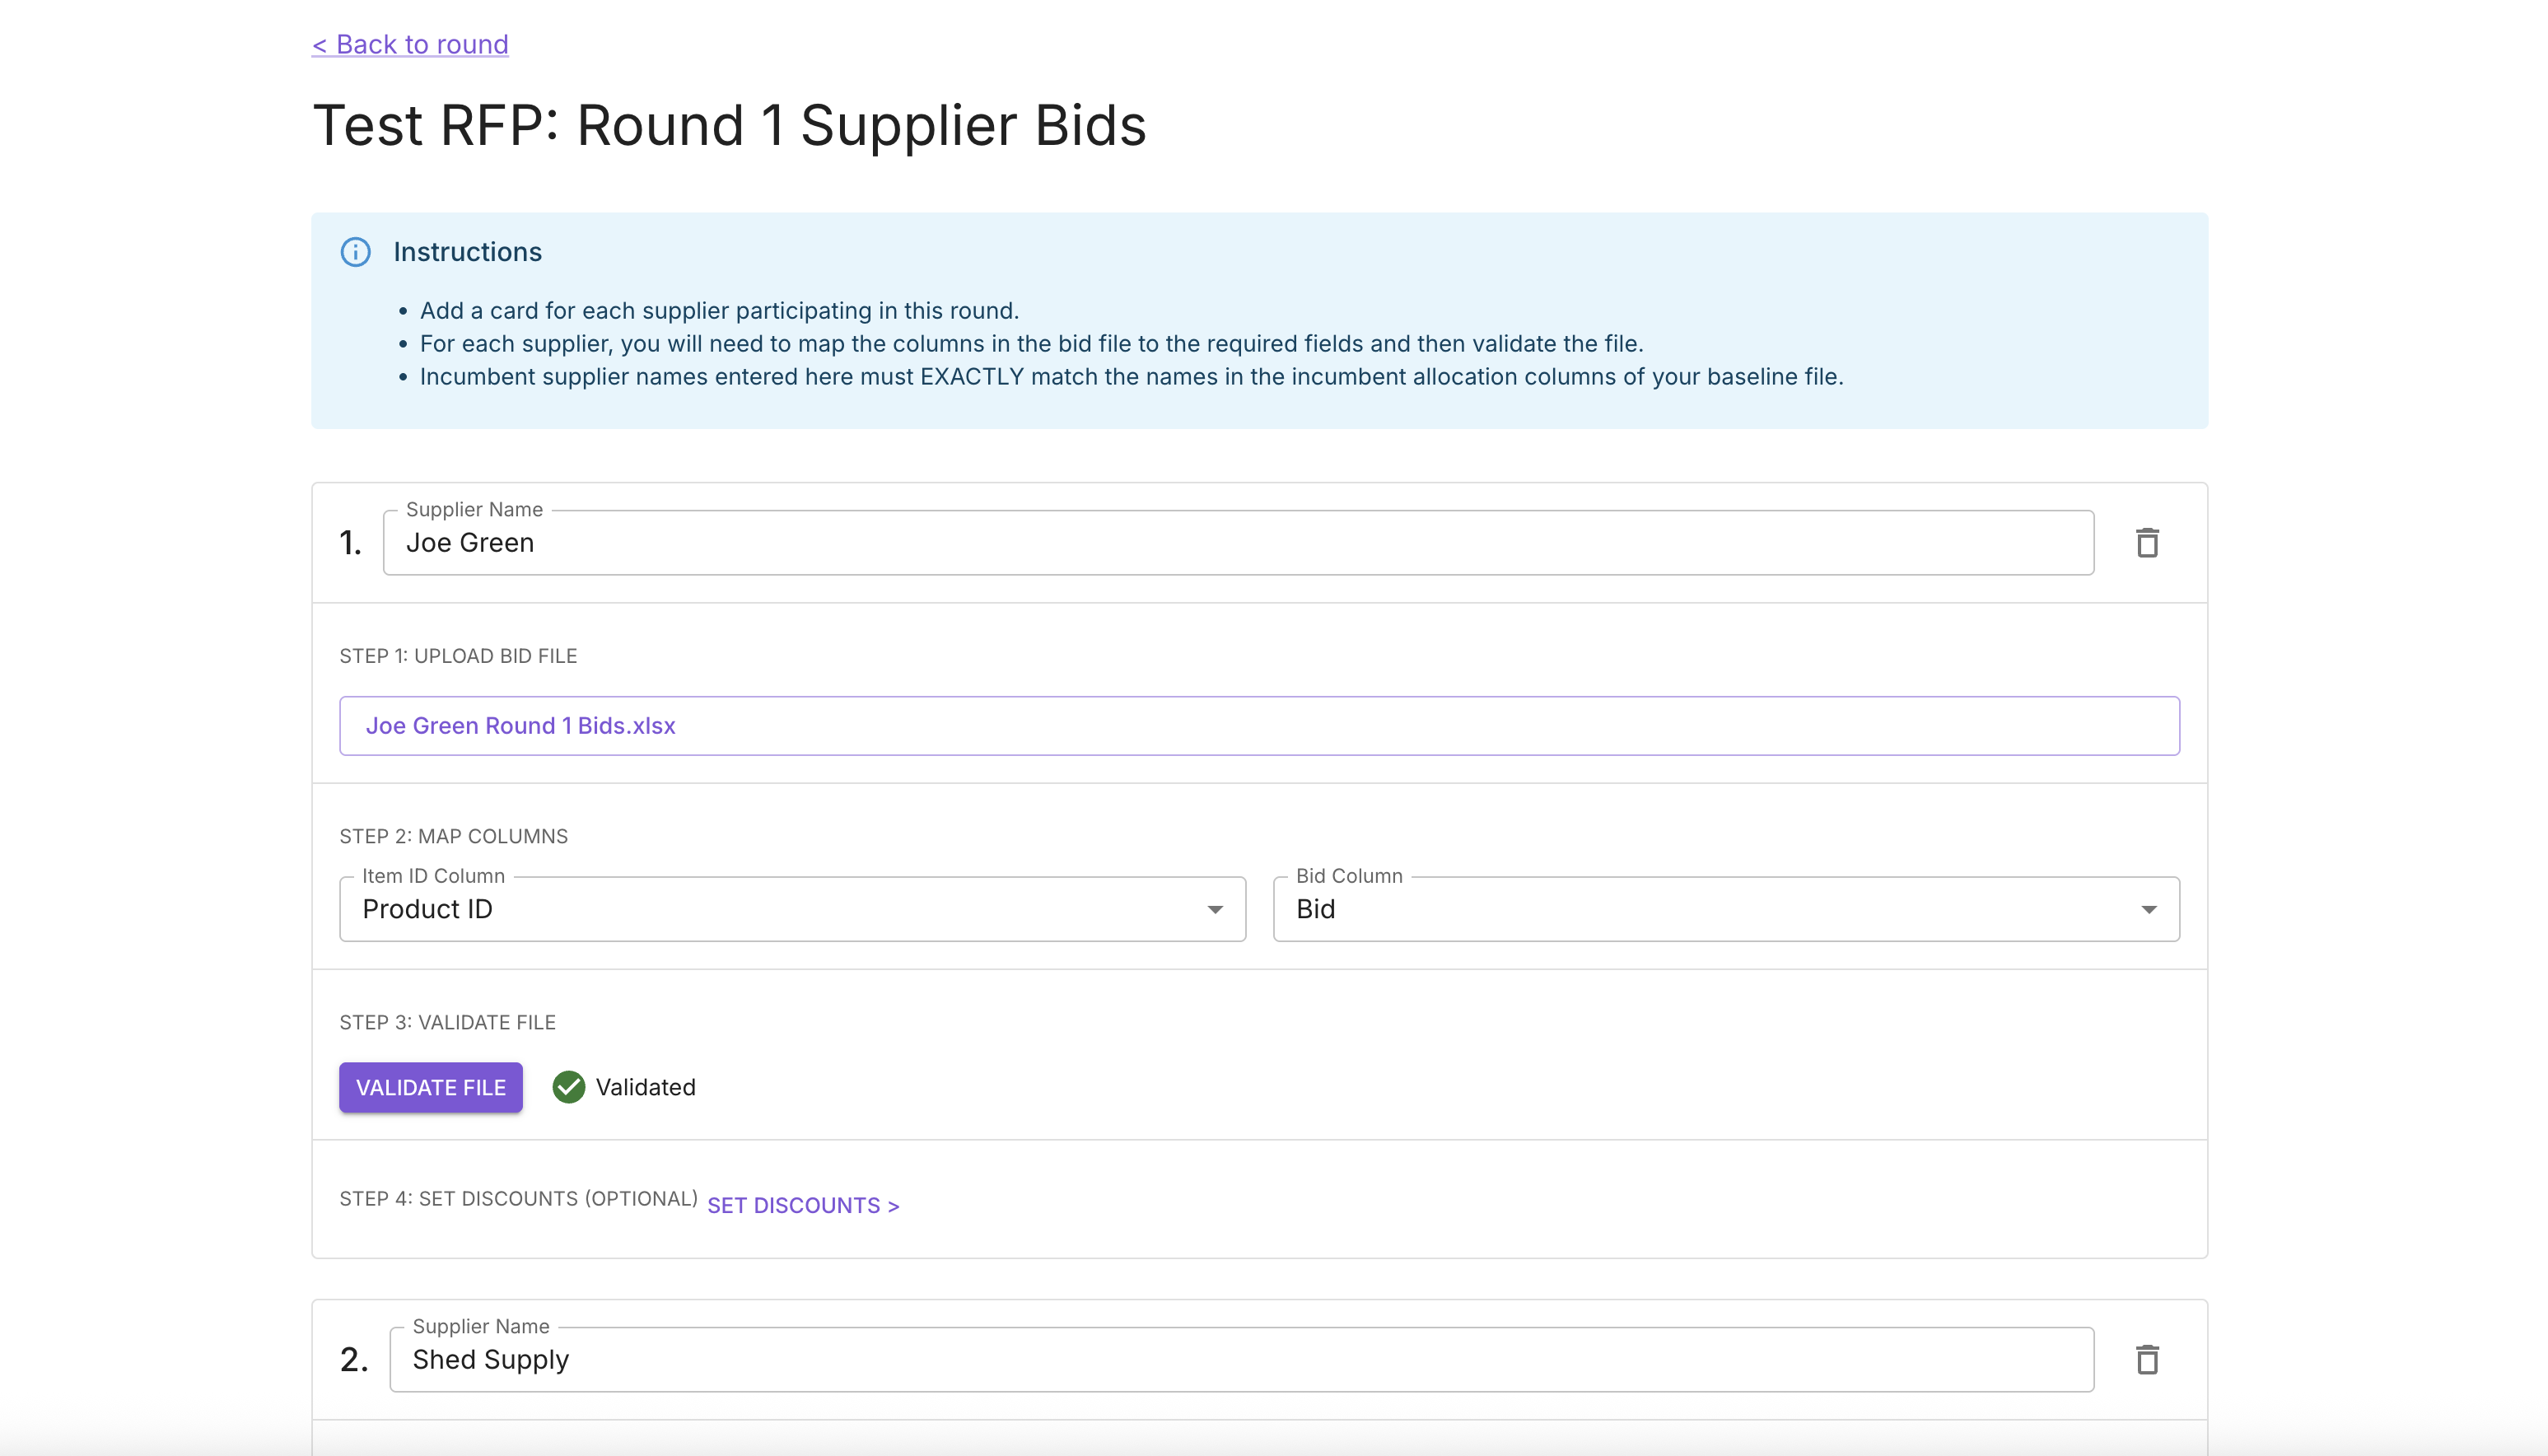The height and width of the screenshot is (1456, 2548).
Task: Open the Joe Green Round 1 Bids.xlsx file
Action: 1259,726
